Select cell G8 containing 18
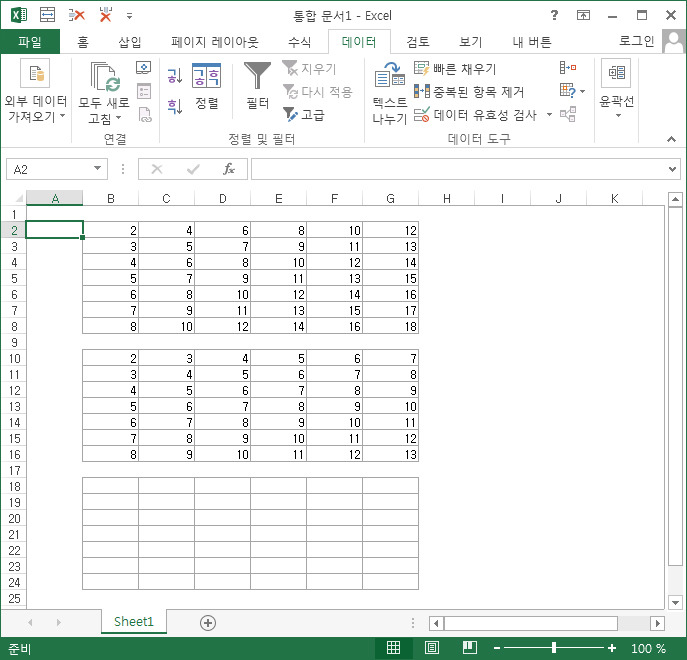687x660 pixels. (x=390, y=326)
